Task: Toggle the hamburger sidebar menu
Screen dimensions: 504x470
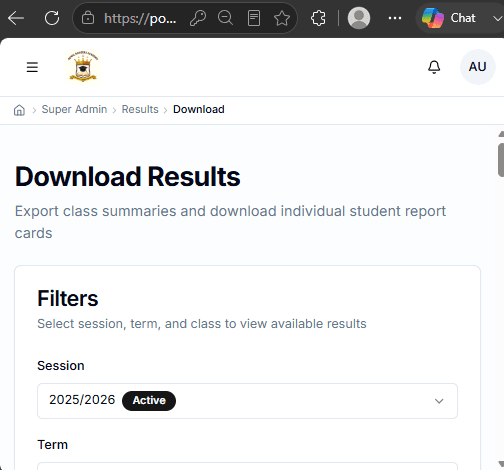Action: [32, 67]
